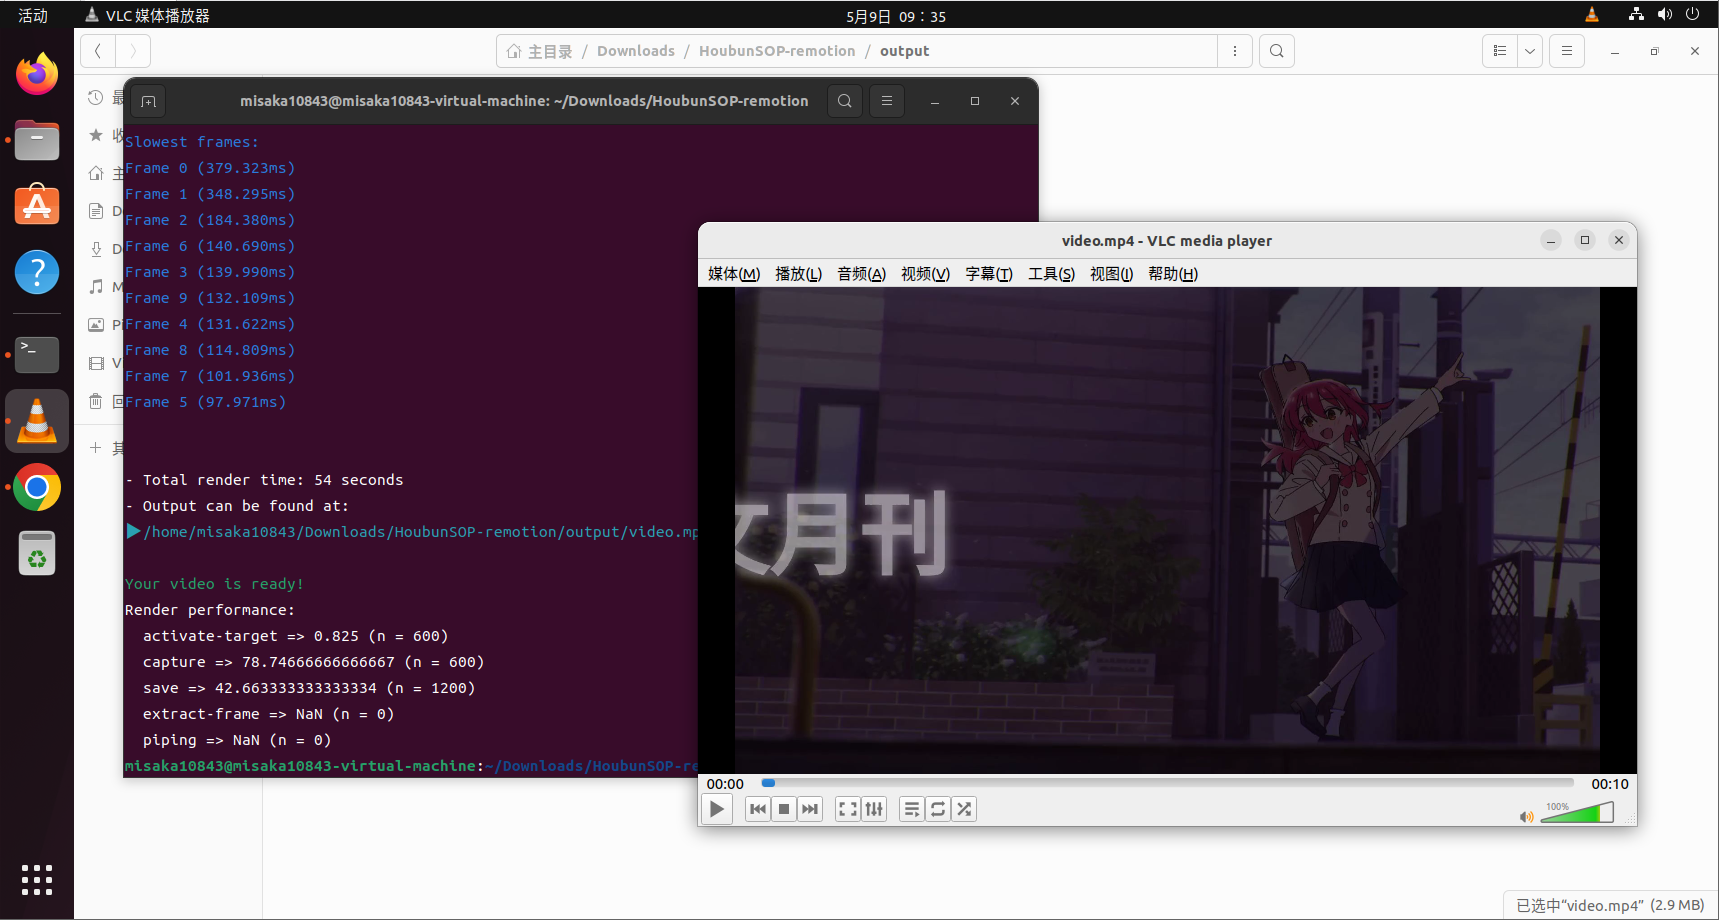Skip to next media in VLC

point(810,809)
